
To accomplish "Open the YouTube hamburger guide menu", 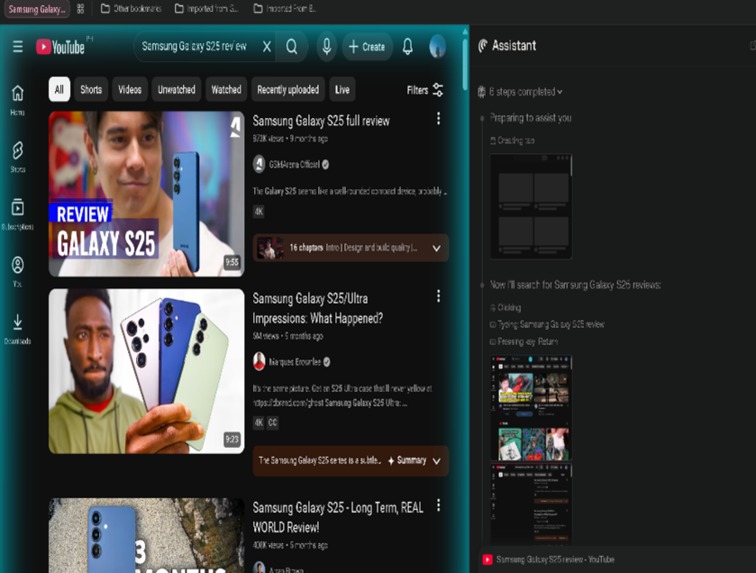I will [18, 47].
